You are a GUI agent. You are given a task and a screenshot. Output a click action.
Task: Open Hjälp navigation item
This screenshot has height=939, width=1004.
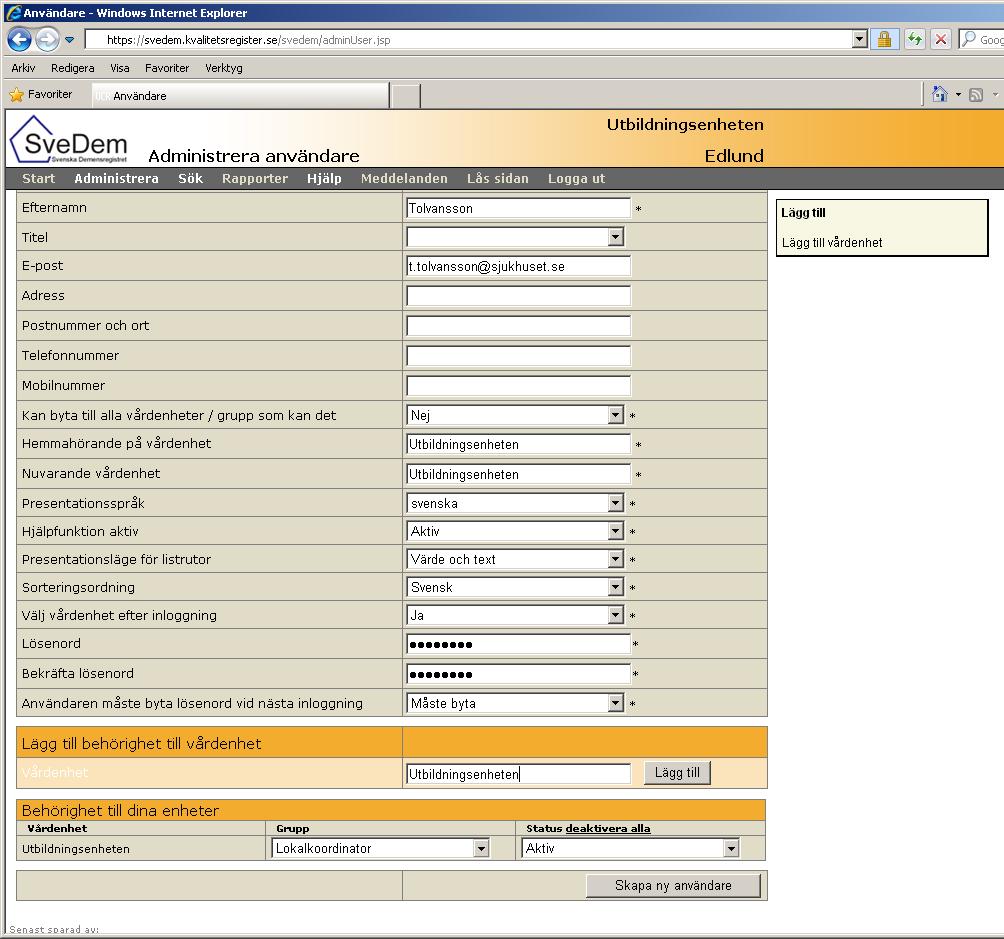[x=324, y=179]
